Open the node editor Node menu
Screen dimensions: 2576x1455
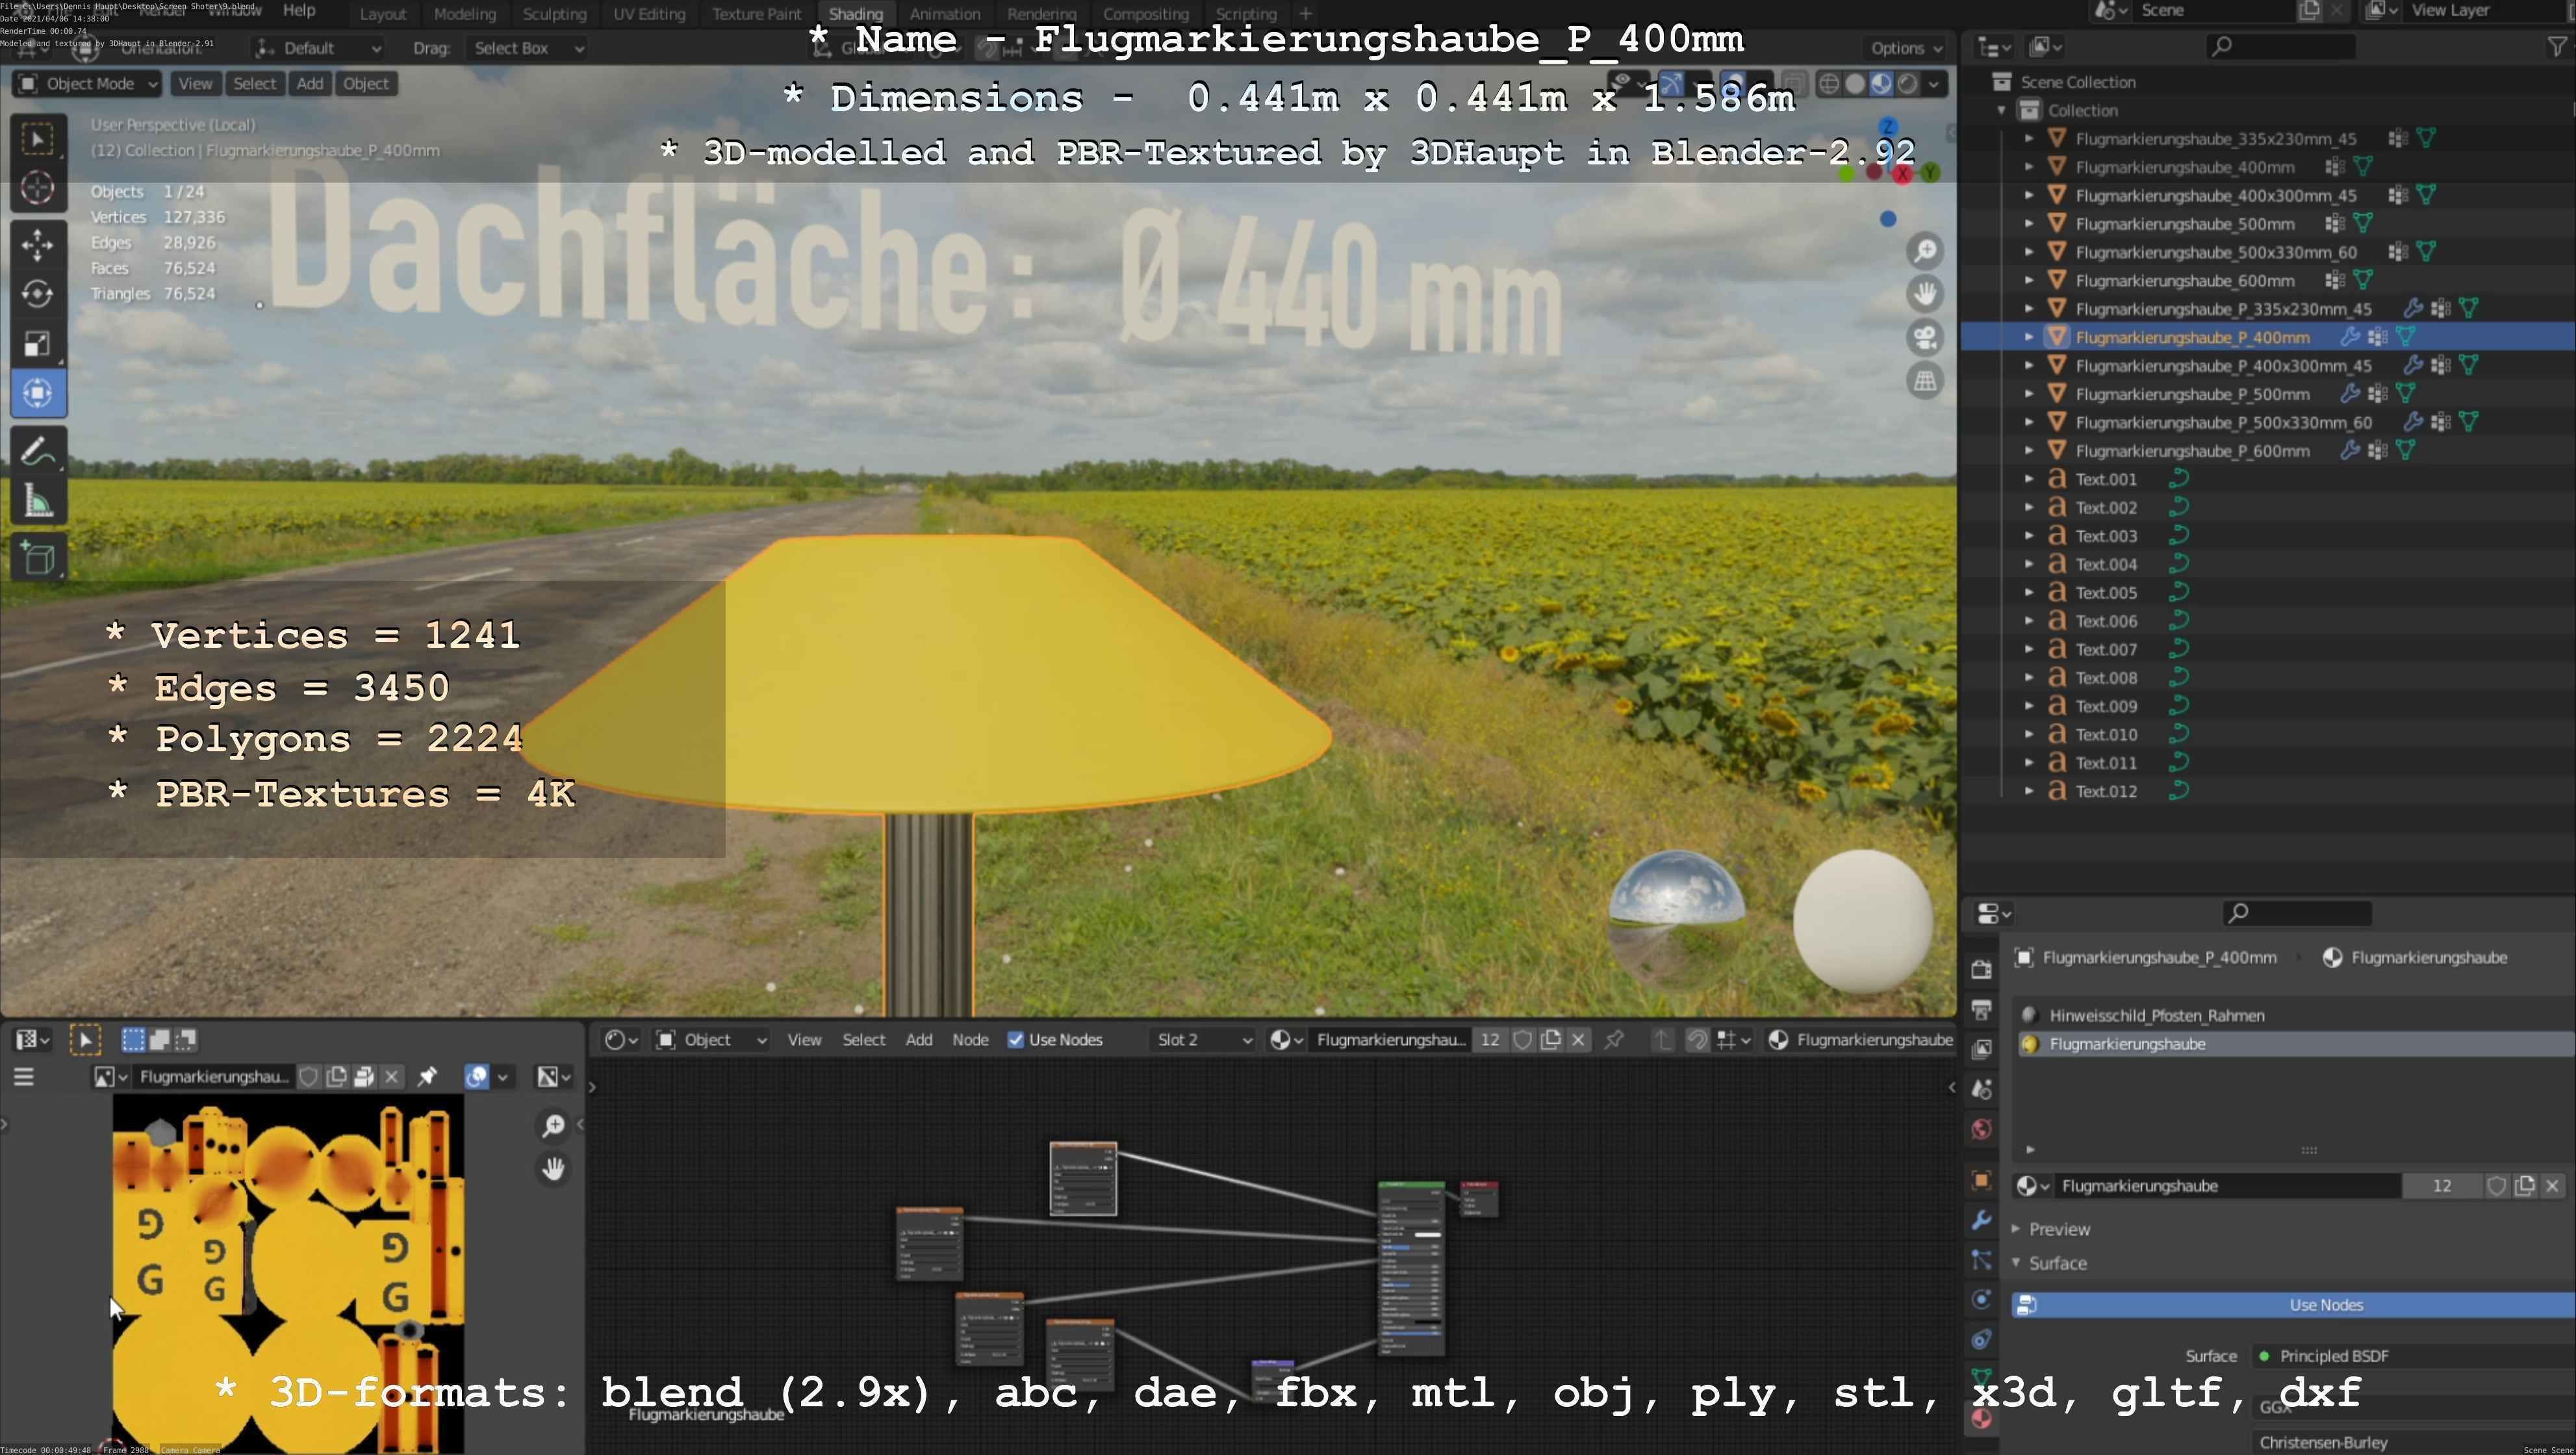pos(970,1040)
